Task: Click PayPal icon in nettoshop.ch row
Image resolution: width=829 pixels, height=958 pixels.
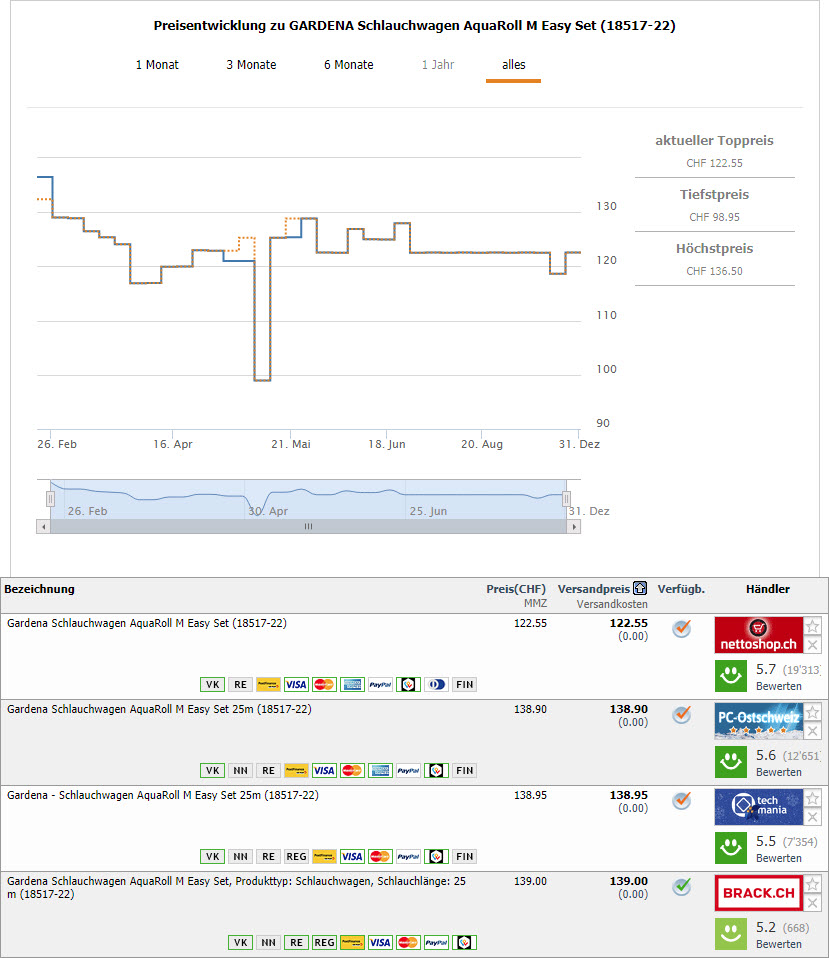Action: (380, 684)
